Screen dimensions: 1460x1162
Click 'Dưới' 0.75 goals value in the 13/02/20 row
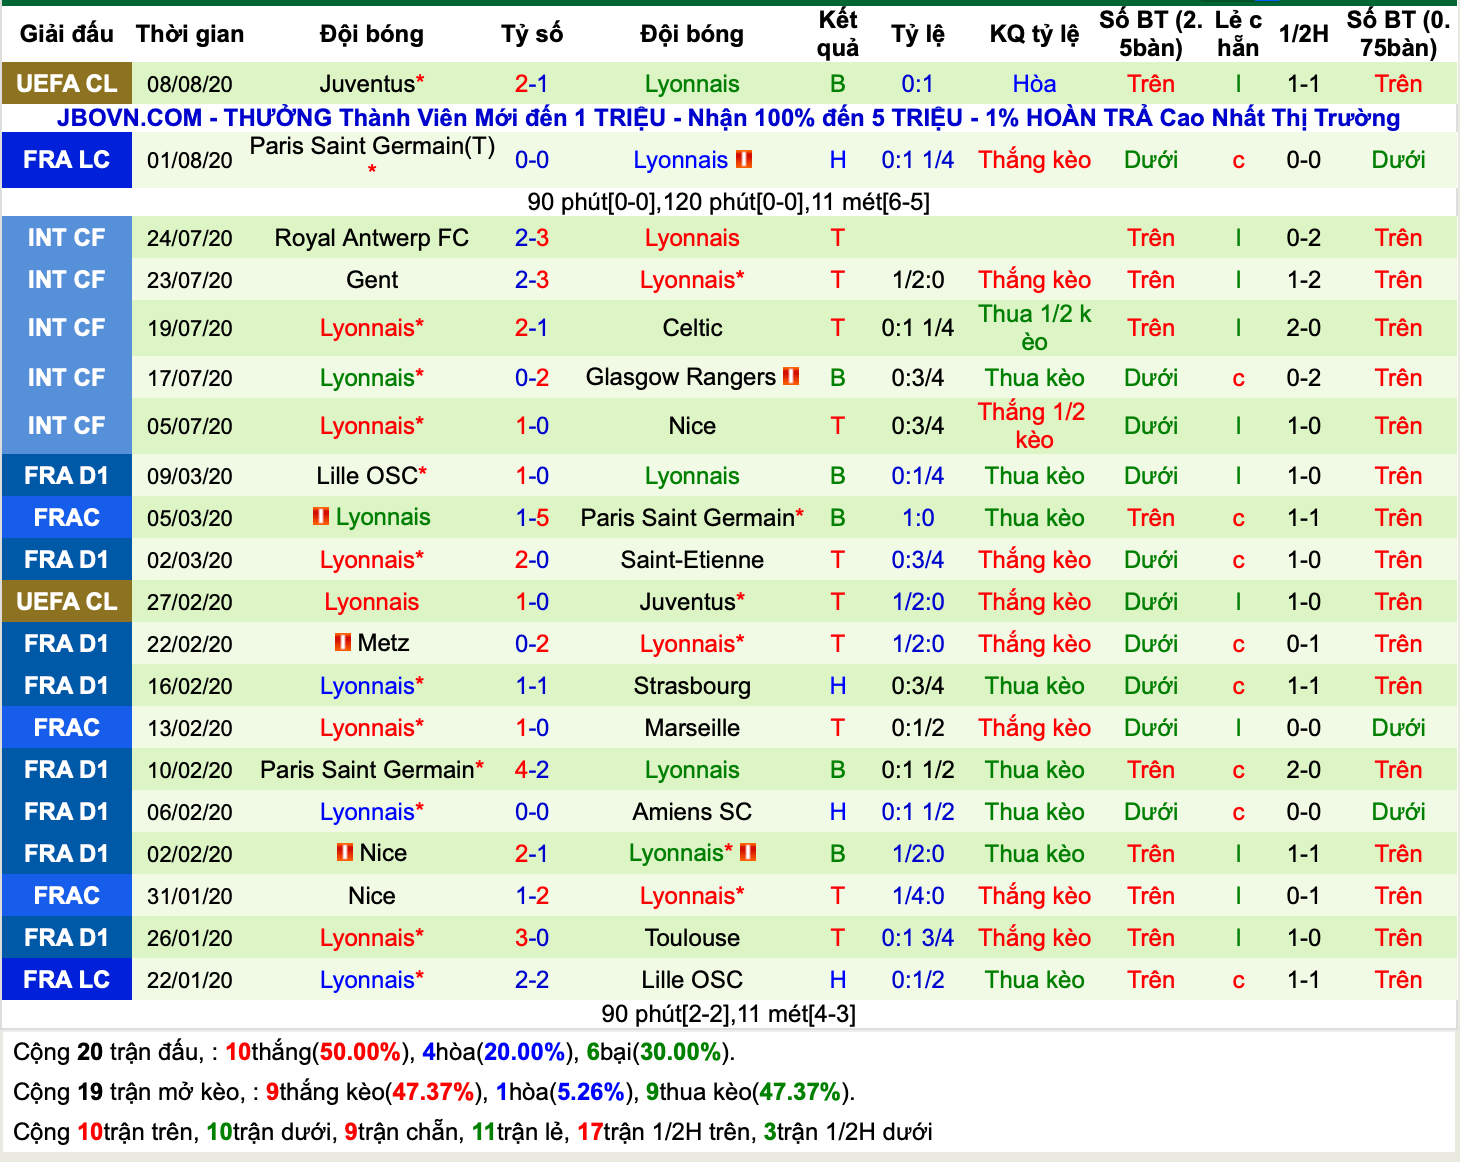[1398, 728]
